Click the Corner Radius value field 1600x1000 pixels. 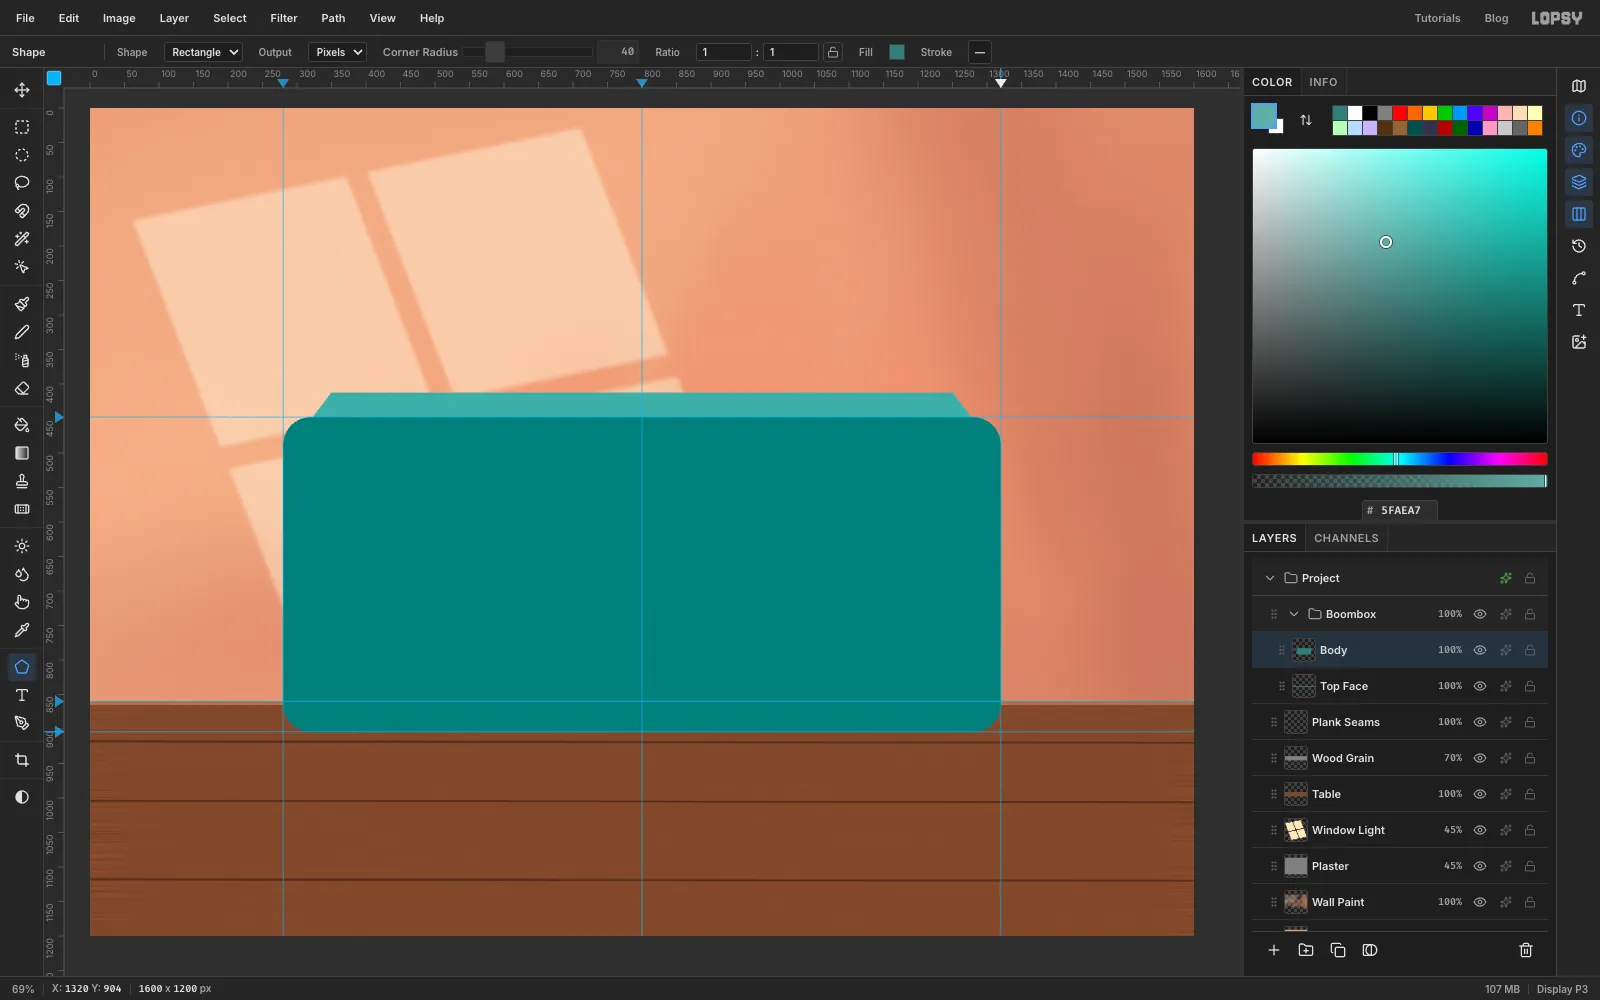pyautogui.click(x=619, y=52)
